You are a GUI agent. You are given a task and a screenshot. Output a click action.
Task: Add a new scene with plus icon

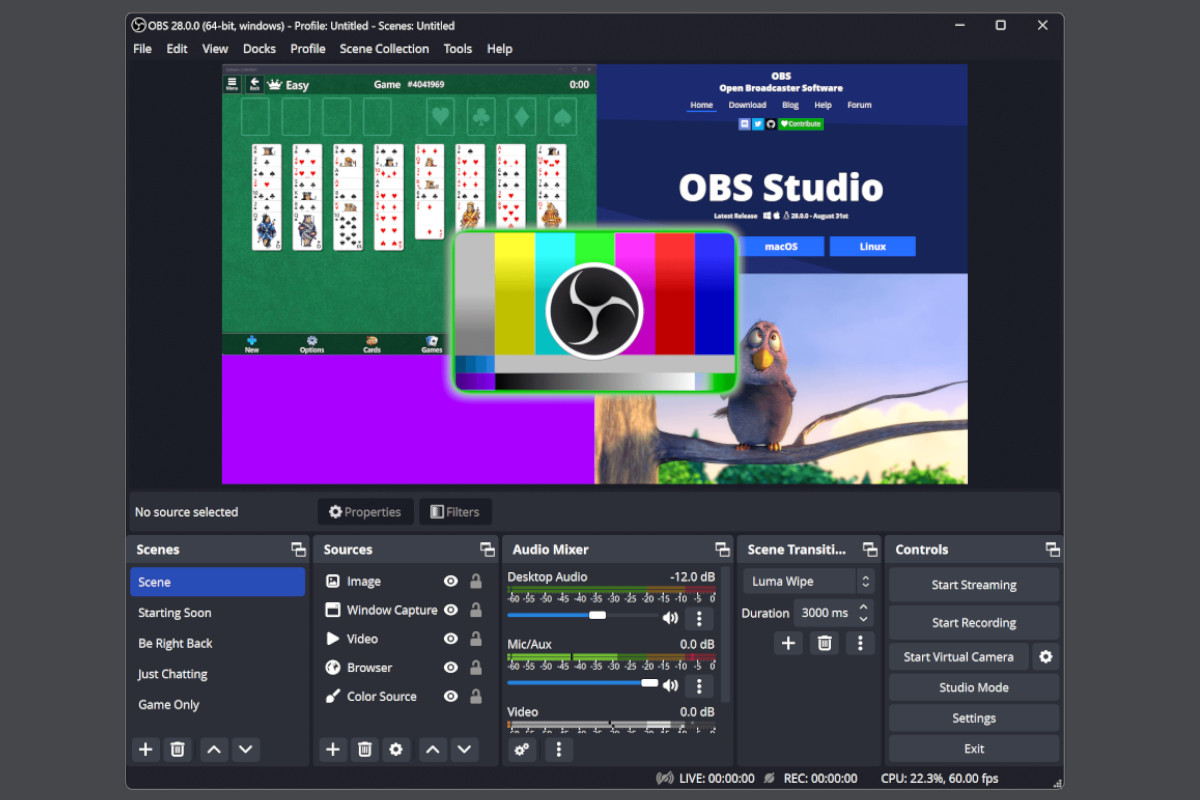[x=146, y=749]
